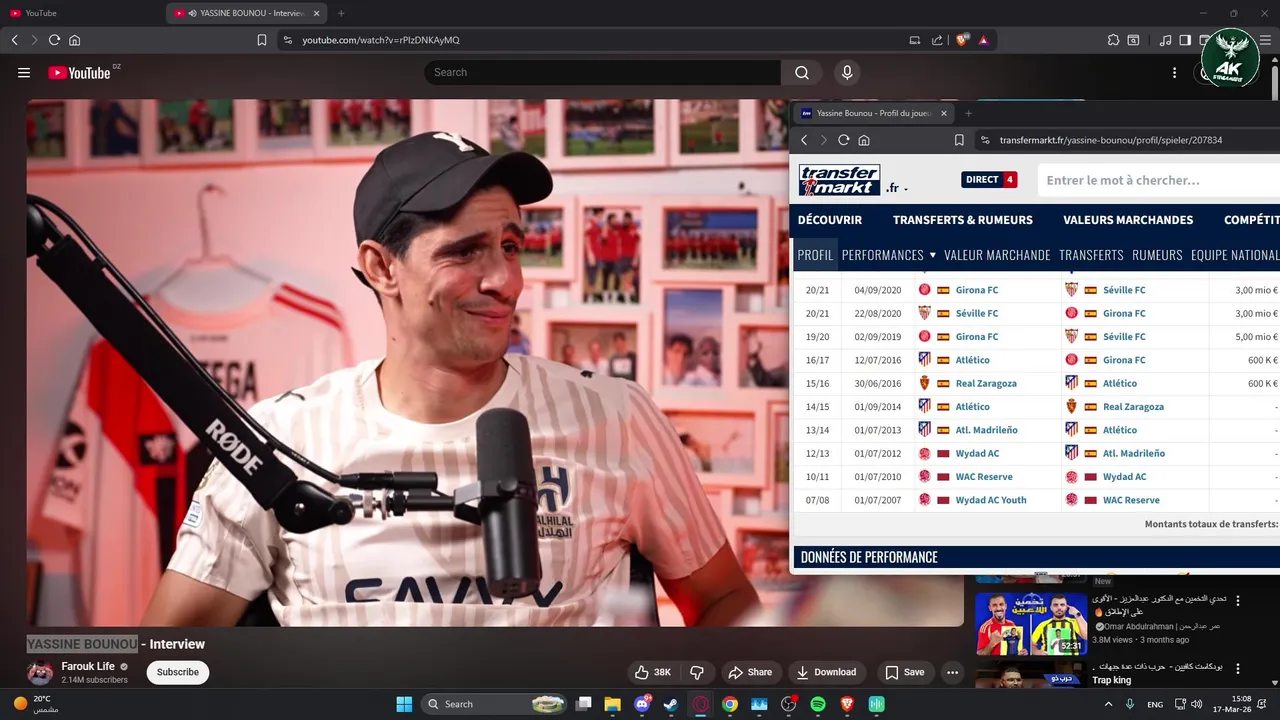Click home icon in Transfermarkt browser window
Image resolution: width=1280 pixels, height=720 pixels.
[864, 140]
